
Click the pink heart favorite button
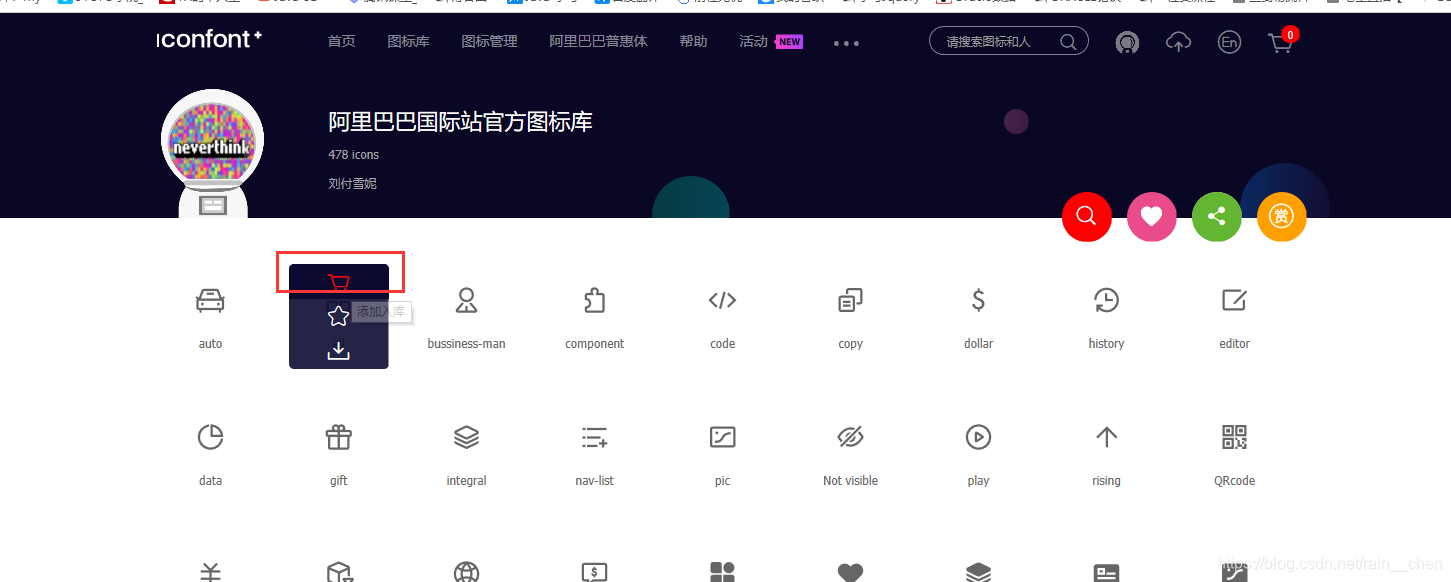tap(1152, 216)
